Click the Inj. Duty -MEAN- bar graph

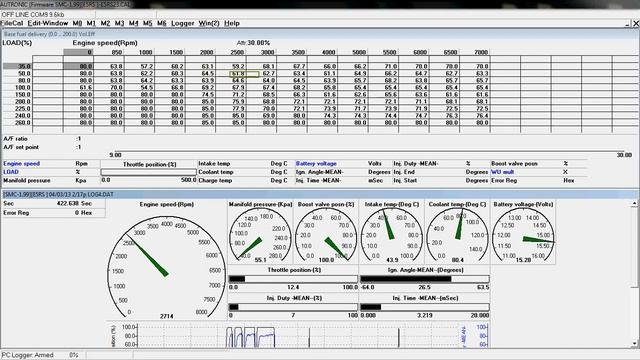pos(293,307)
